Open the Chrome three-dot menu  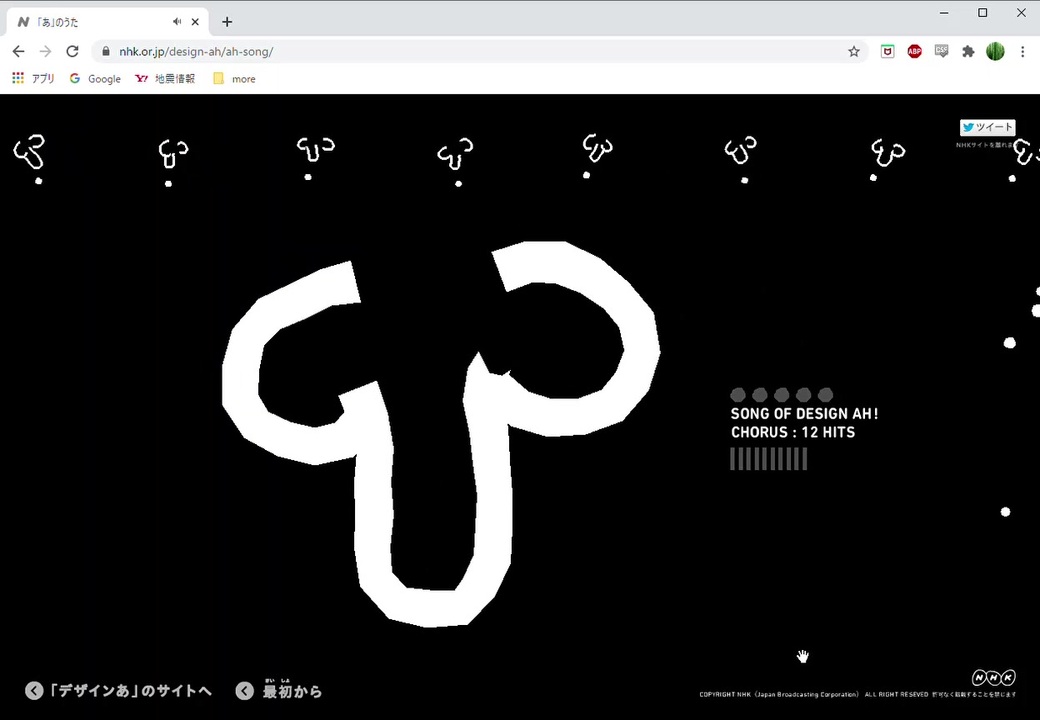point(1022,52)
